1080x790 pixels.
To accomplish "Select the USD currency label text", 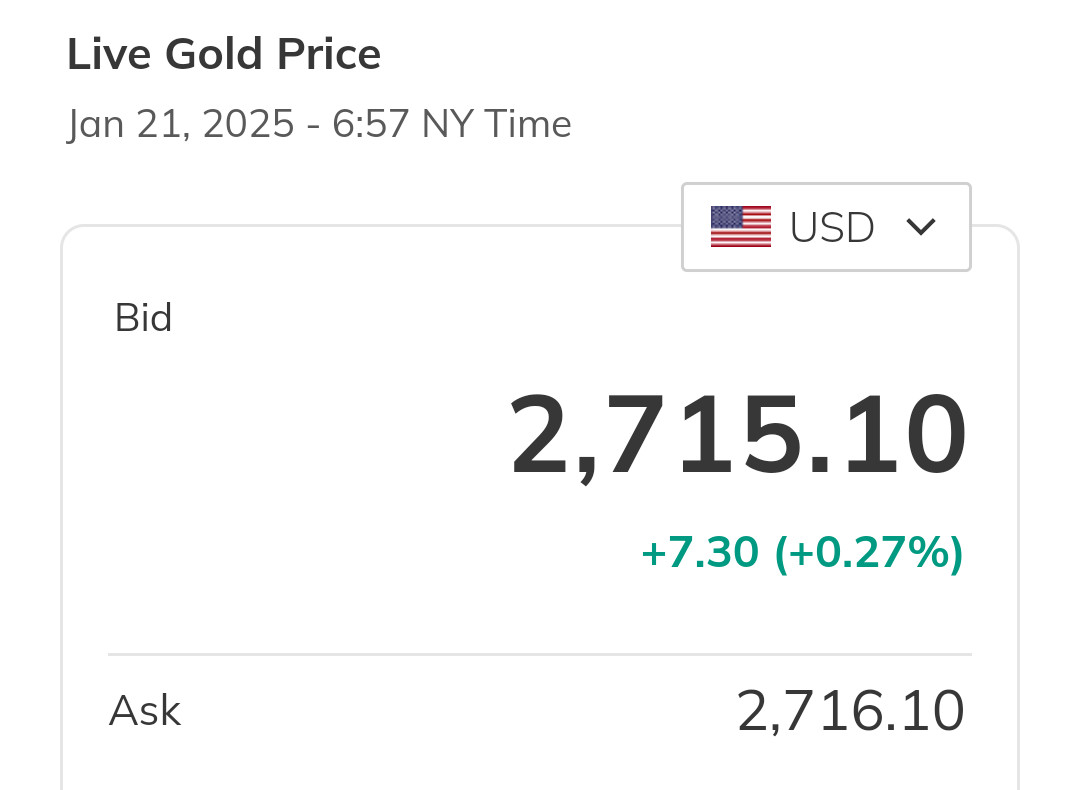I will point(832,228).
